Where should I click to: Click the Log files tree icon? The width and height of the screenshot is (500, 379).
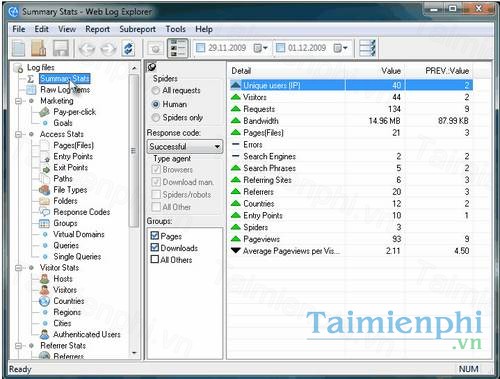[x=18, y=68]
